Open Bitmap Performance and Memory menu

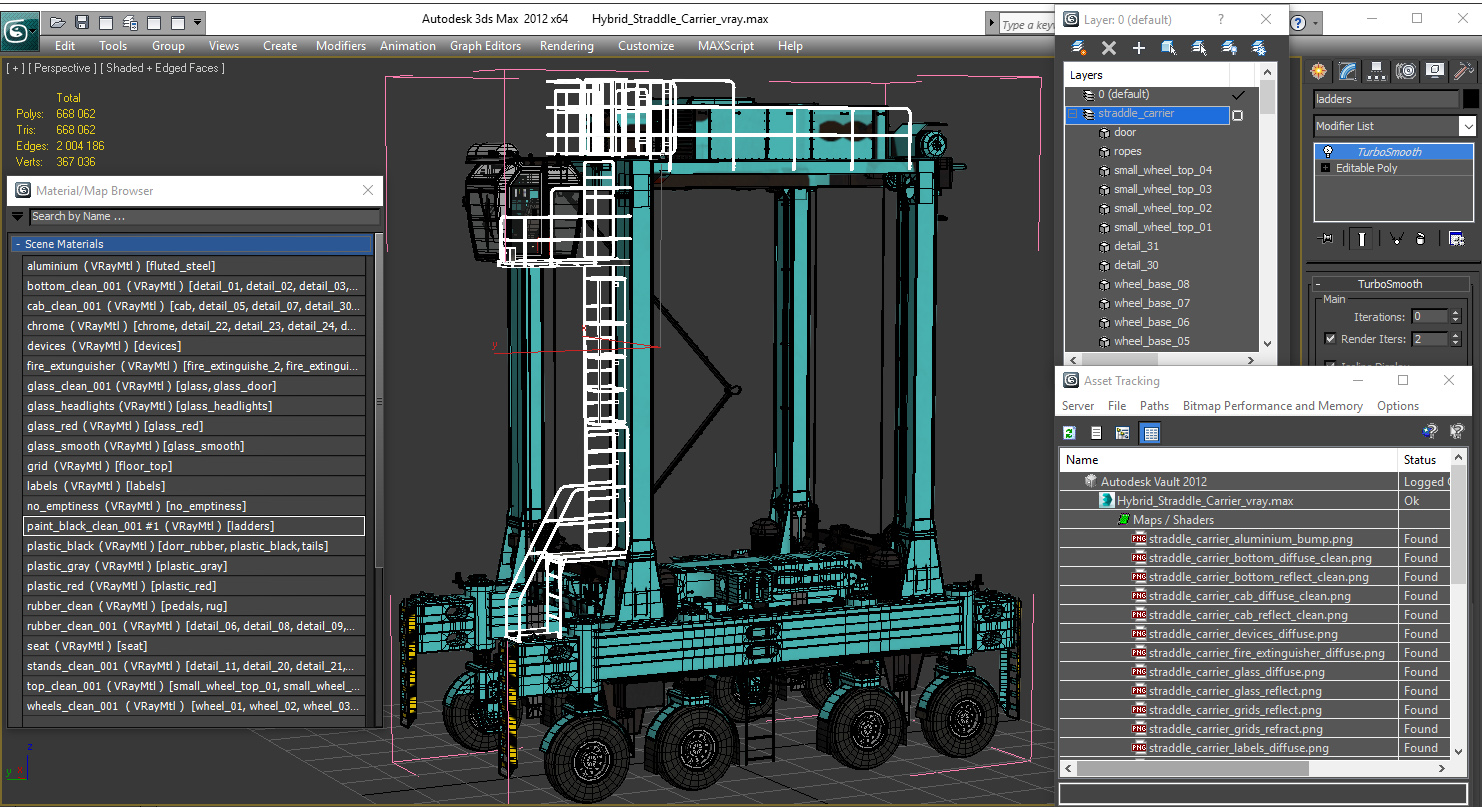(1273, 406)
